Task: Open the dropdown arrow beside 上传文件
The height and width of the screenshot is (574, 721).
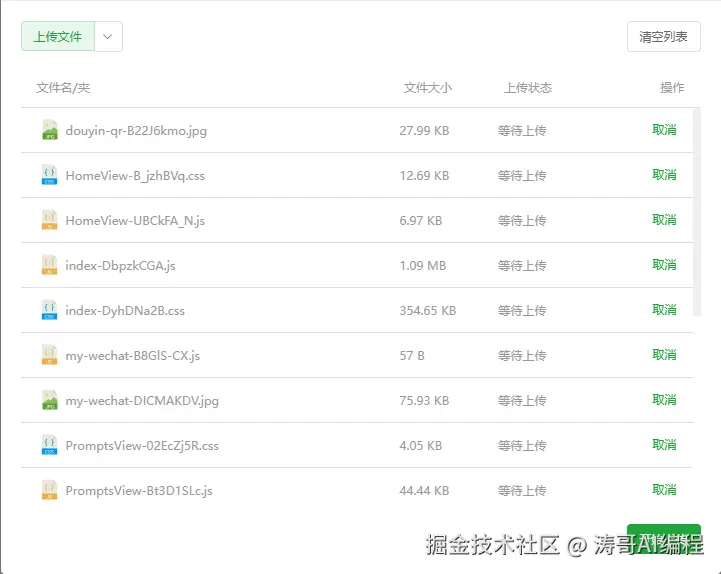Action: click(x=108, y=36)
